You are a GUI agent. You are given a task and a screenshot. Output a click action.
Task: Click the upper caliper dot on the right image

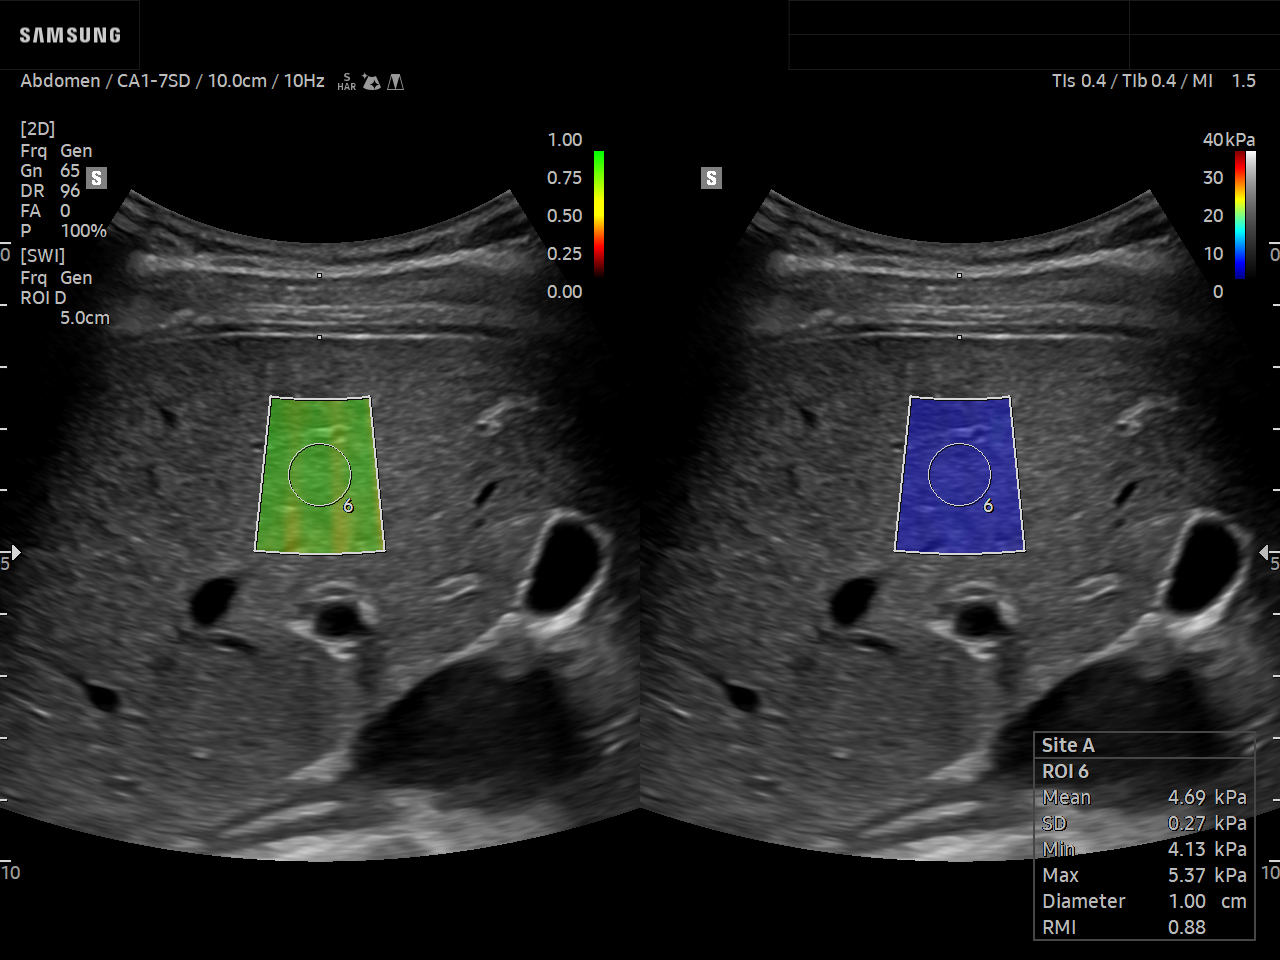click(x=959, y=275)
